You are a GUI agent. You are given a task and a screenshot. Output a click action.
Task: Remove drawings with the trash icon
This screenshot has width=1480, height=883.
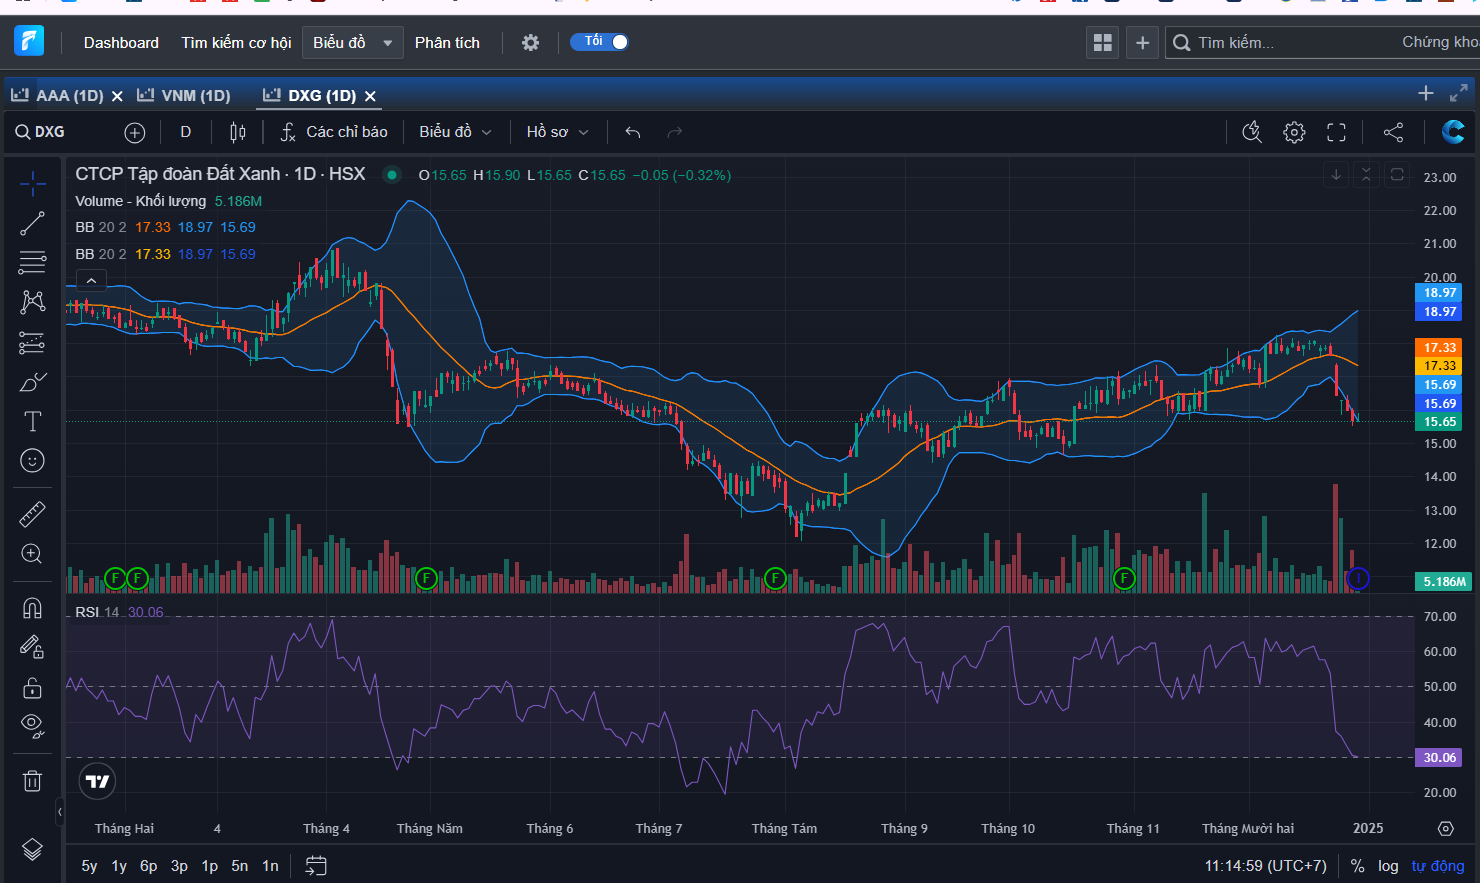tap(32, 780)
